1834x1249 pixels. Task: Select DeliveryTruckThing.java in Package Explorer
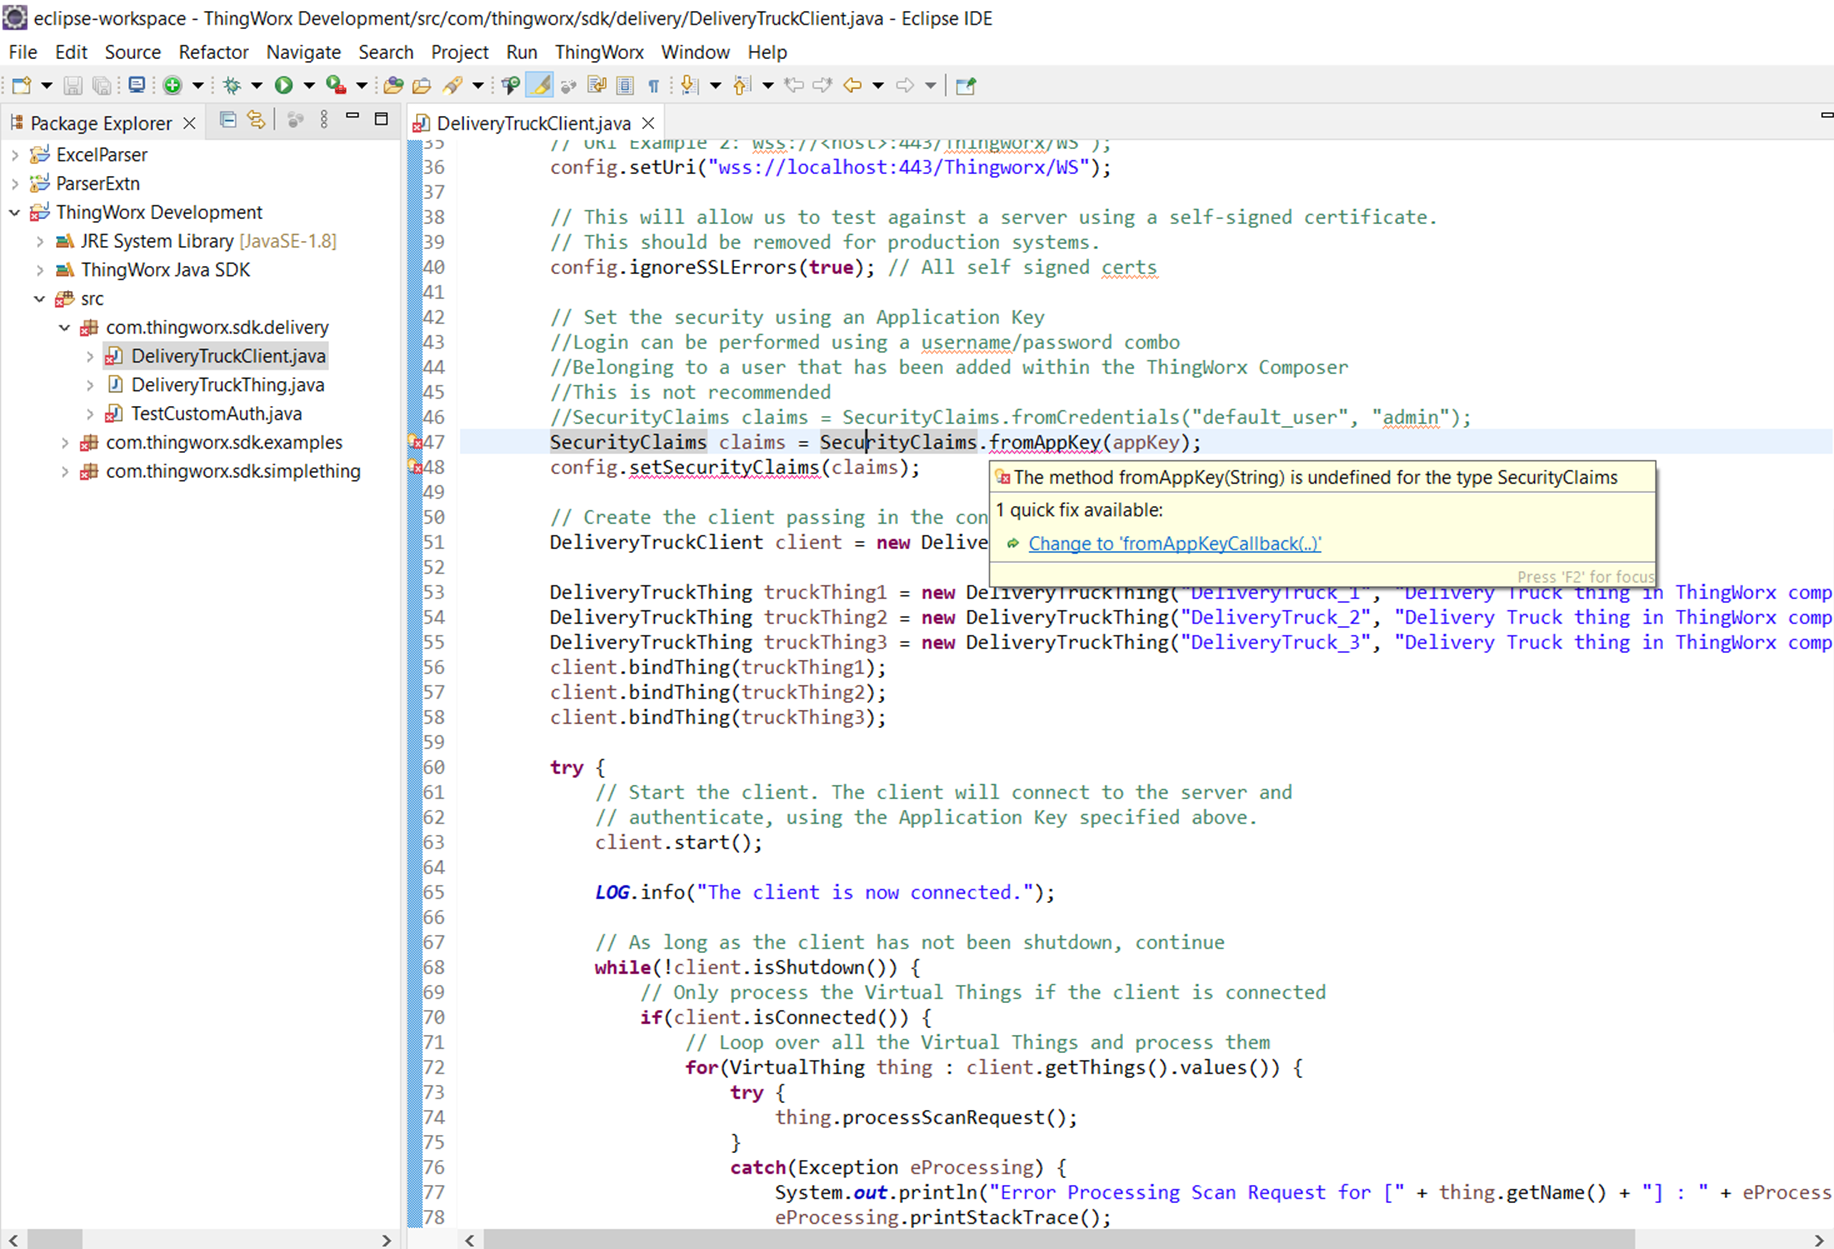point(228,384)
